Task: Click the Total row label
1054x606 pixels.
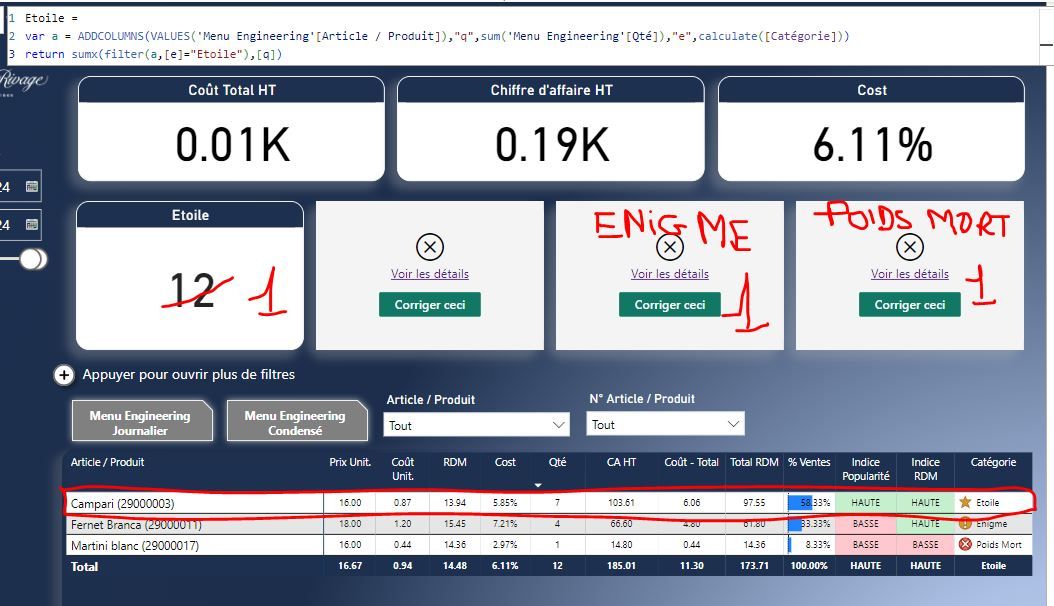Action: (x=85, y=566)
